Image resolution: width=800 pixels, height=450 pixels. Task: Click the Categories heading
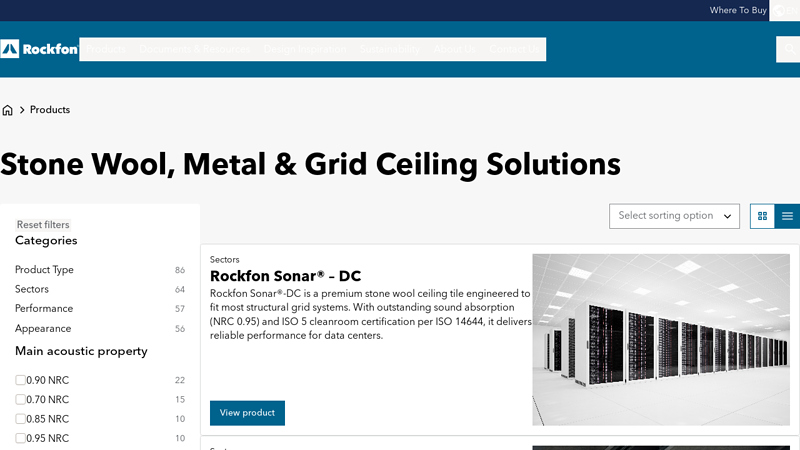click(46, 241)
